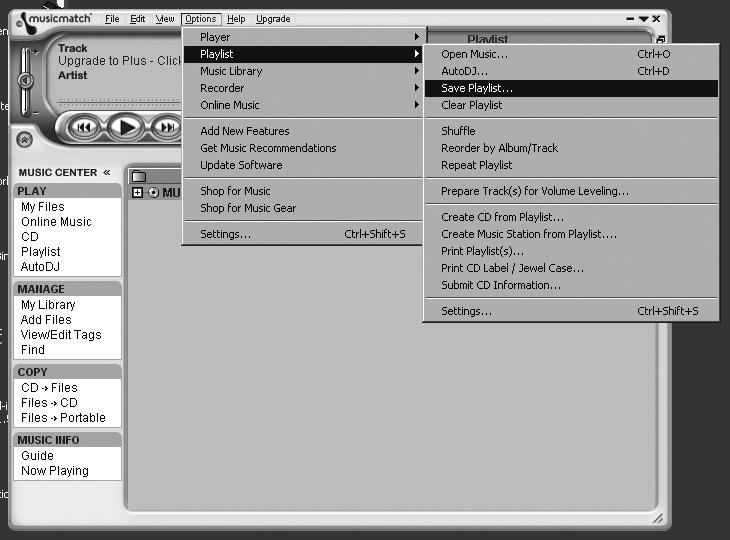Viewport: 730px width, 540px height.
Task: Open View/Edit Tags
Action: point(61,335)
